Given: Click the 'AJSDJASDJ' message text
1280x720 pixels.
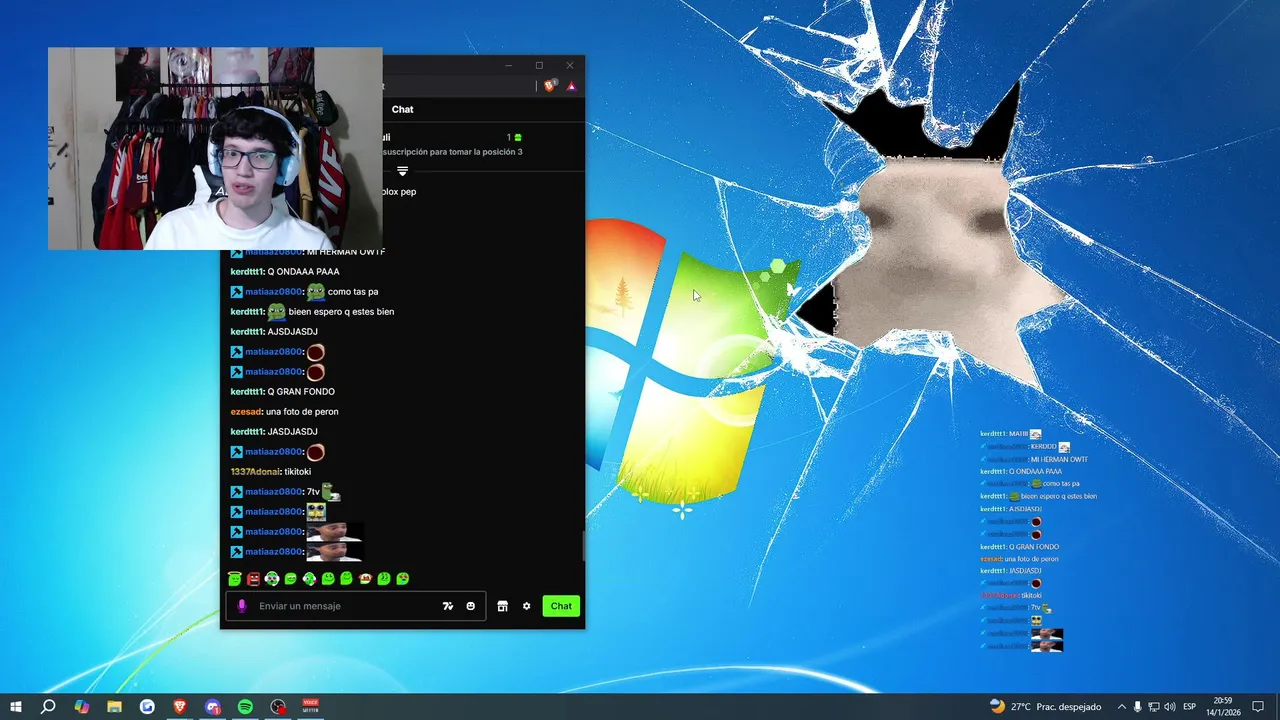Looking at the screenshot, I should 293,331.
